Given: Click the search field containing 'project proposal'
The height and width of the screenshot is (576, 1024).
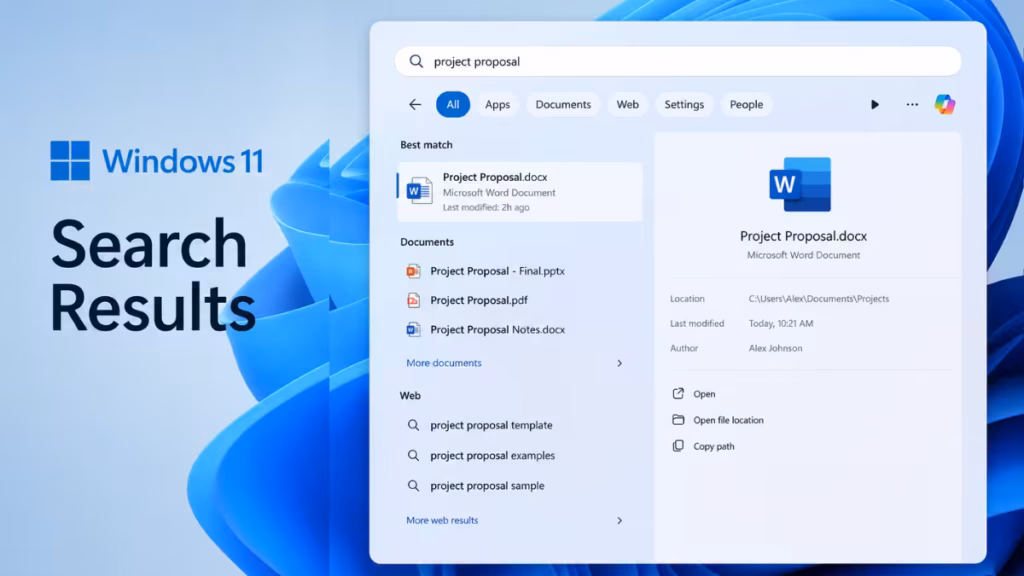Looking at the screenshot, I should (x=677, y=61).
